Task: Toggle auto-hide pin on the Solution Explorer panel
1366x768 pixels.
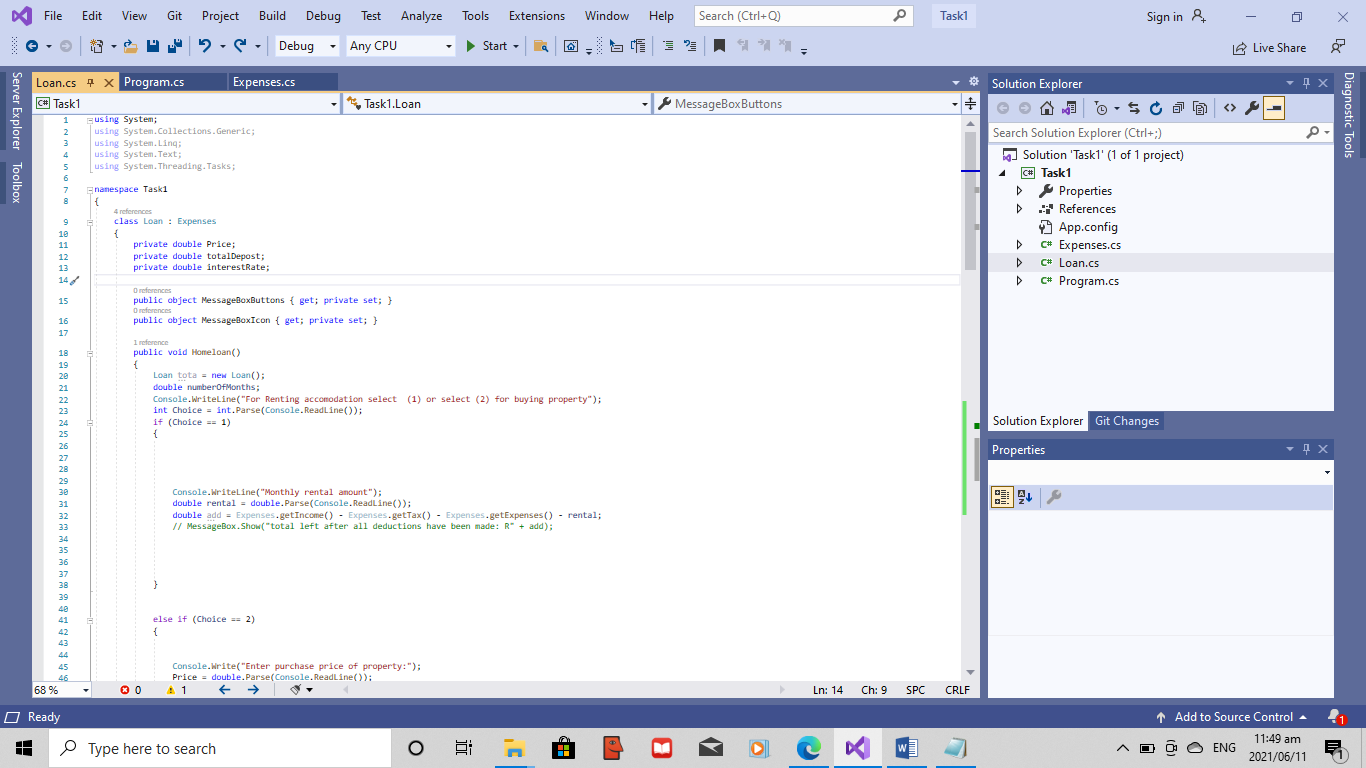Action: (1305, 84)
